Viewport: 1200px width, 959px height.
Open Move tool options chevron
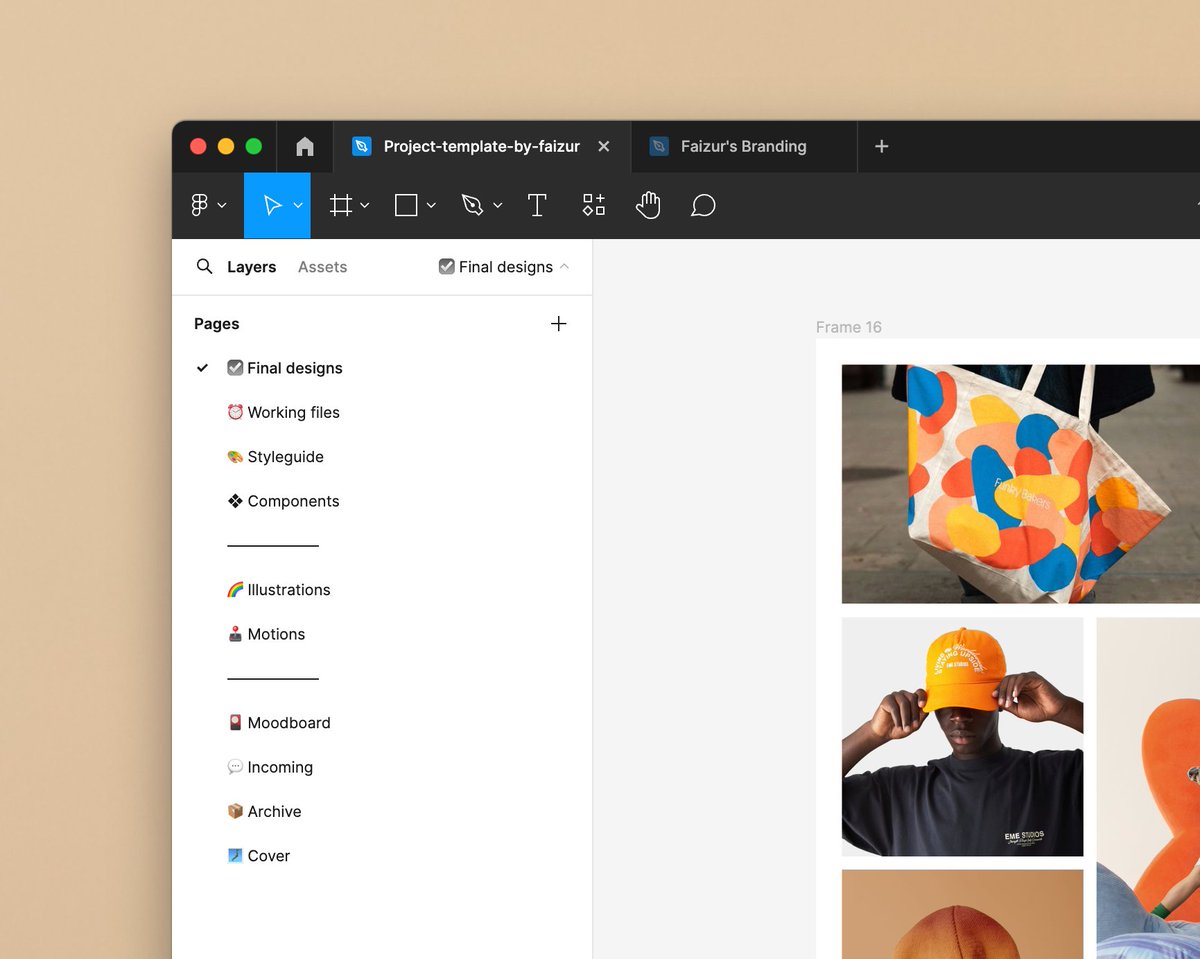(297, 205)
